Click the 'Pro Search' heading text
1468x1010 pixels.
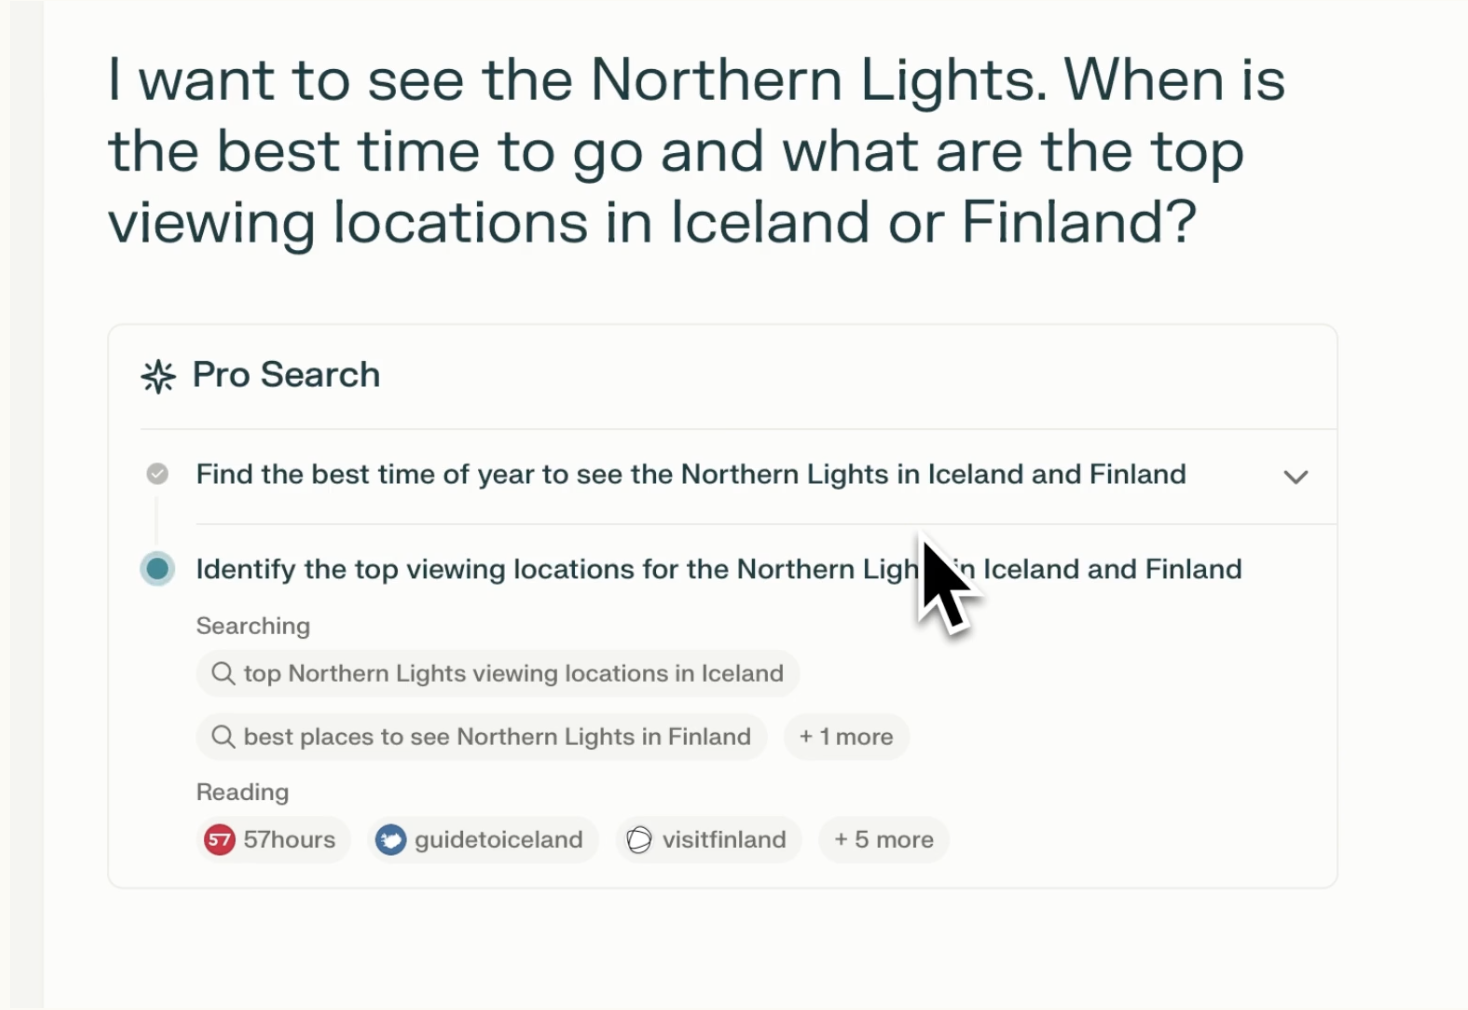point(286,375)
